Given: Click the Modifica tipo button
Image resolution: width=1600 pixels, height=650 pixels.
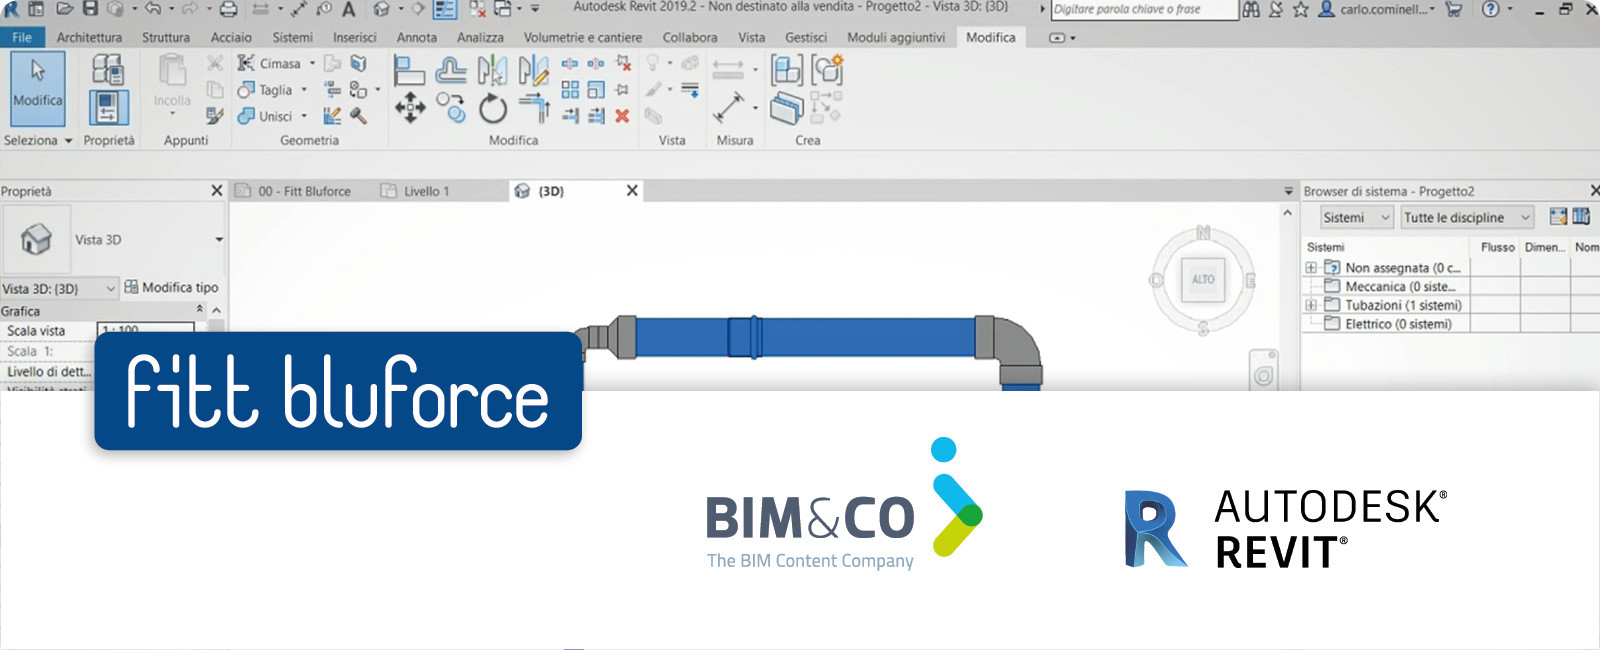Looking at the screenshot, I should tap(171, 288).
